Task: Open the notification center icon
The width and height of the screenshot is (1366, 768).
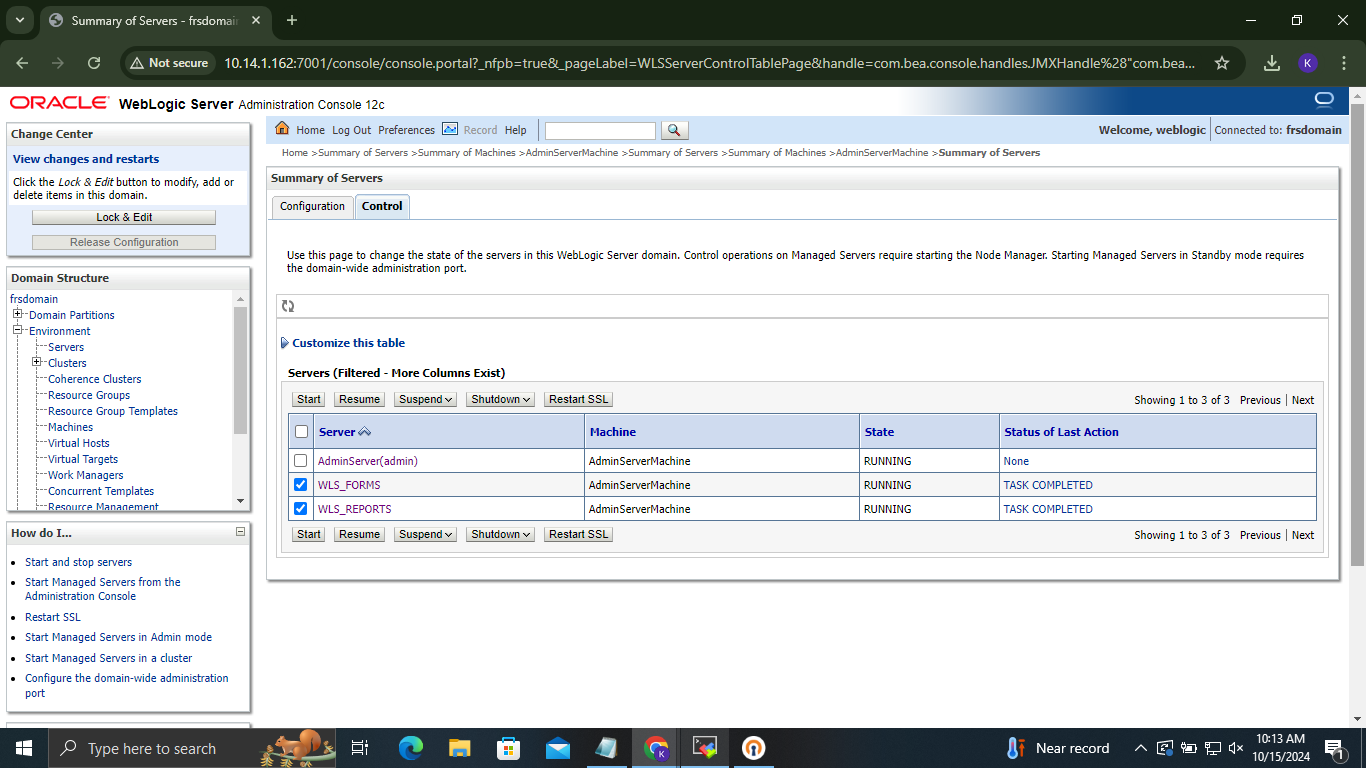Action: point(1333,748)
